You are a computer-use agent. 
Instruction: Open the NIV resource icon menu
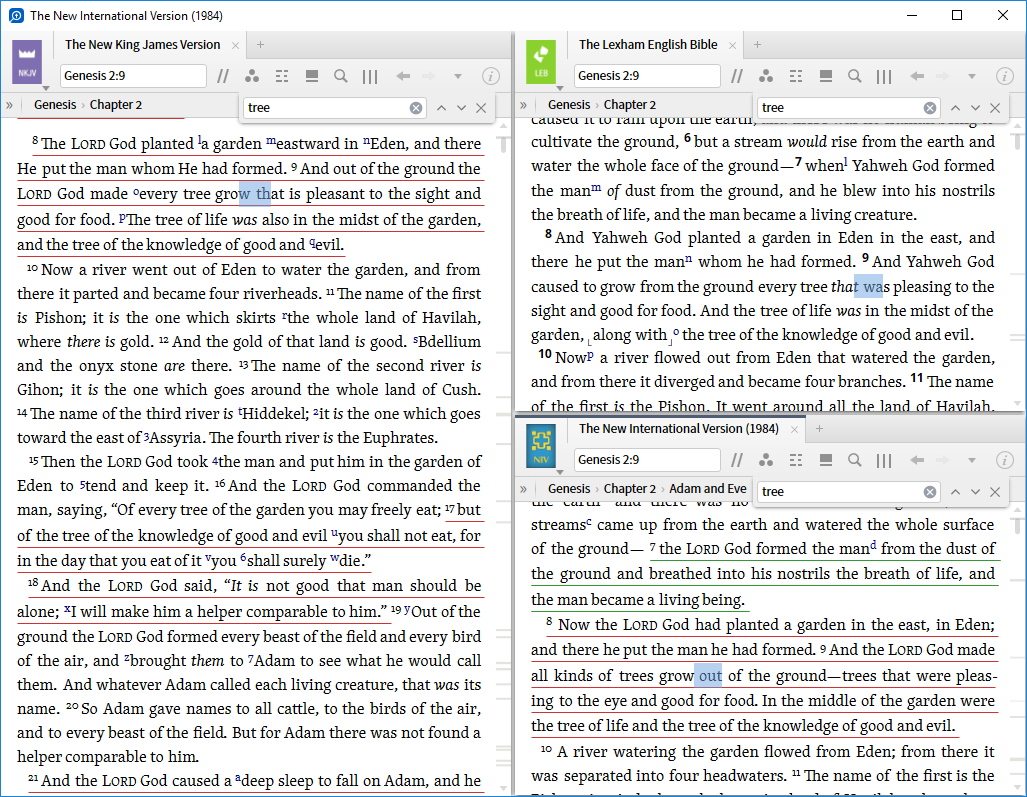(x=541, y=446)
